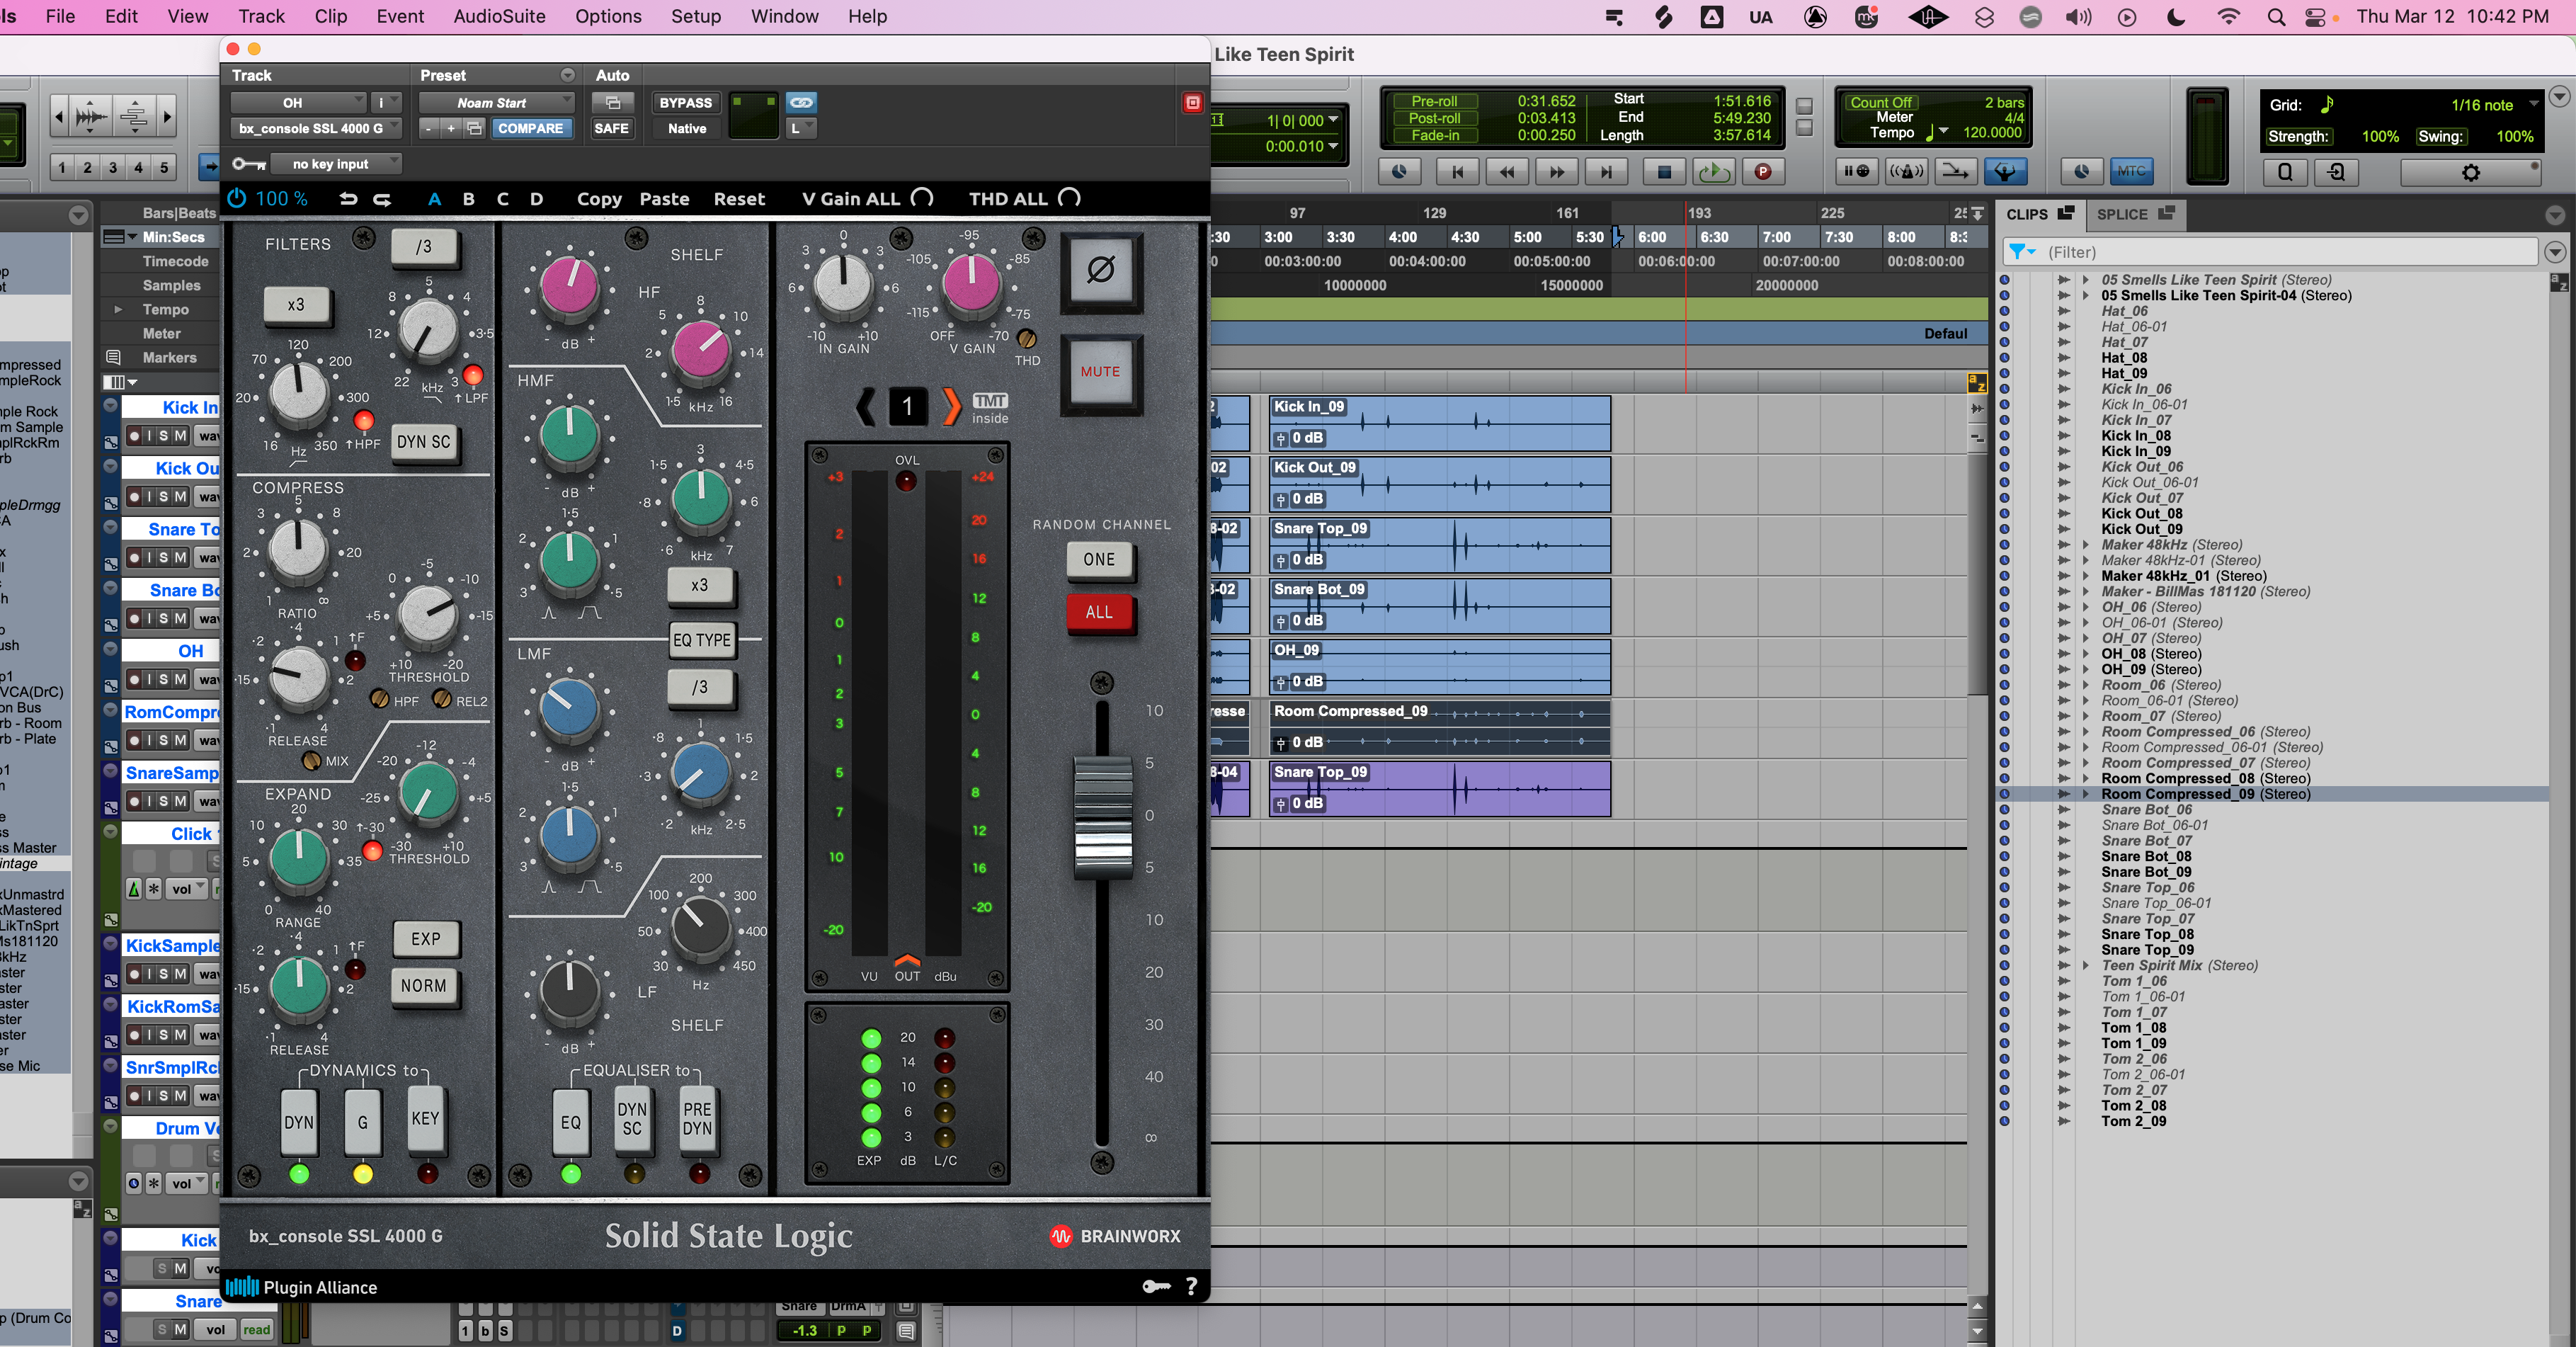Open the AudioSuite menu

coord(499,17)
